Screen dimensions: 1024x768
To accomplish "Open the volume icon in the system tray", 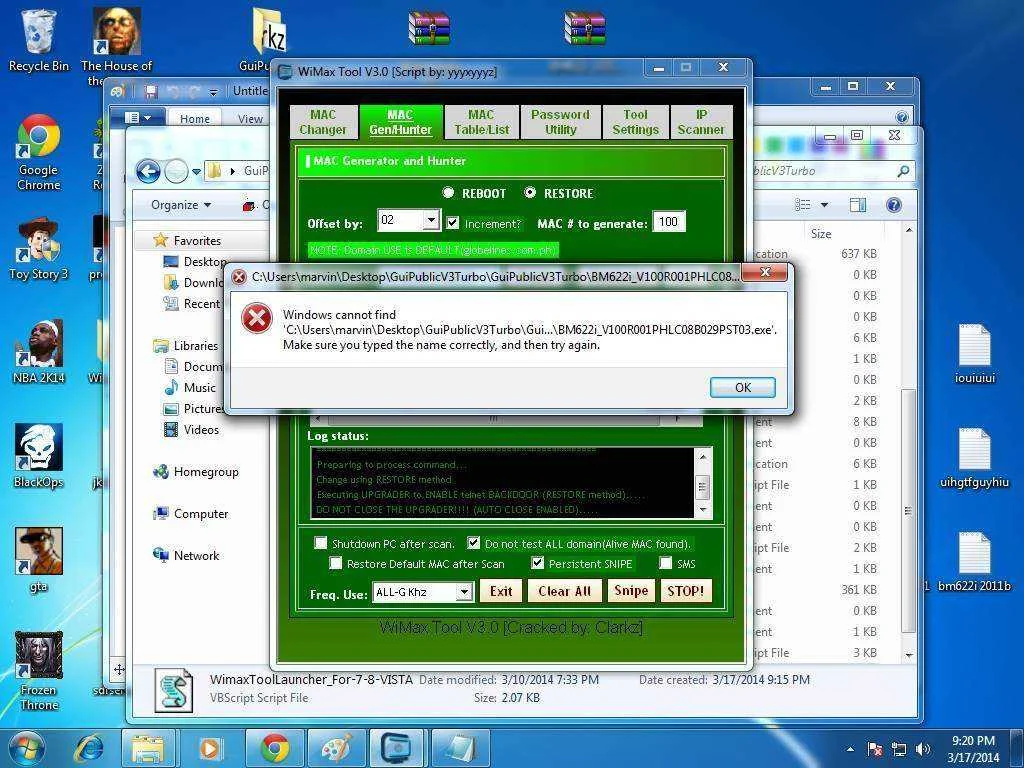I will 923,749.
